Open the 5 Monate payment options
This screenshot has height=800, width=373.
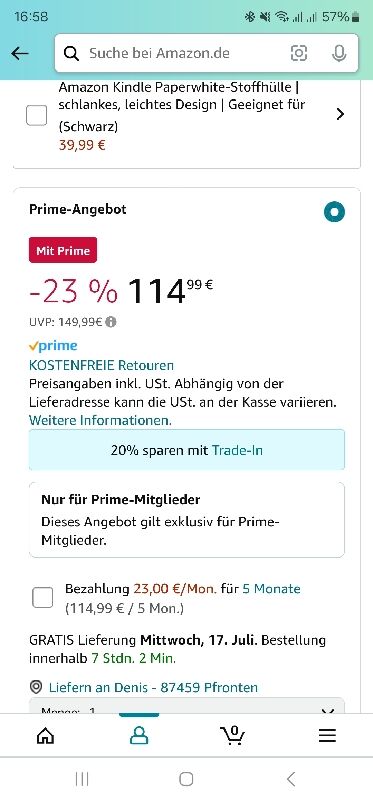[271, 589]
